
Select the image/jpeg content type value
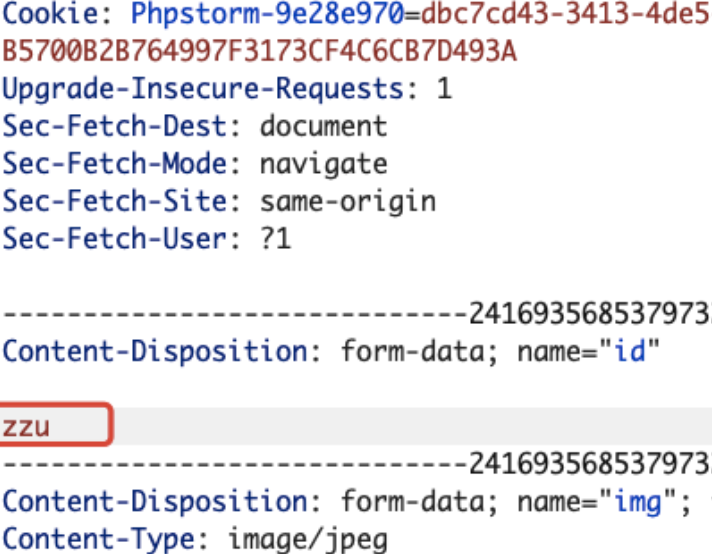307,539
